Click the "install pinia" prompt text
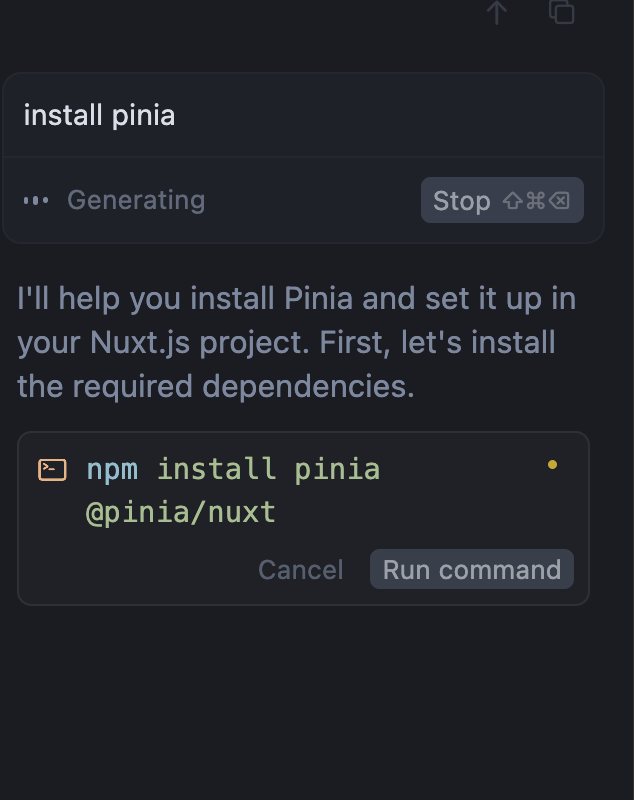This screenshot has width=634, height=800. [x=99, y=115]
